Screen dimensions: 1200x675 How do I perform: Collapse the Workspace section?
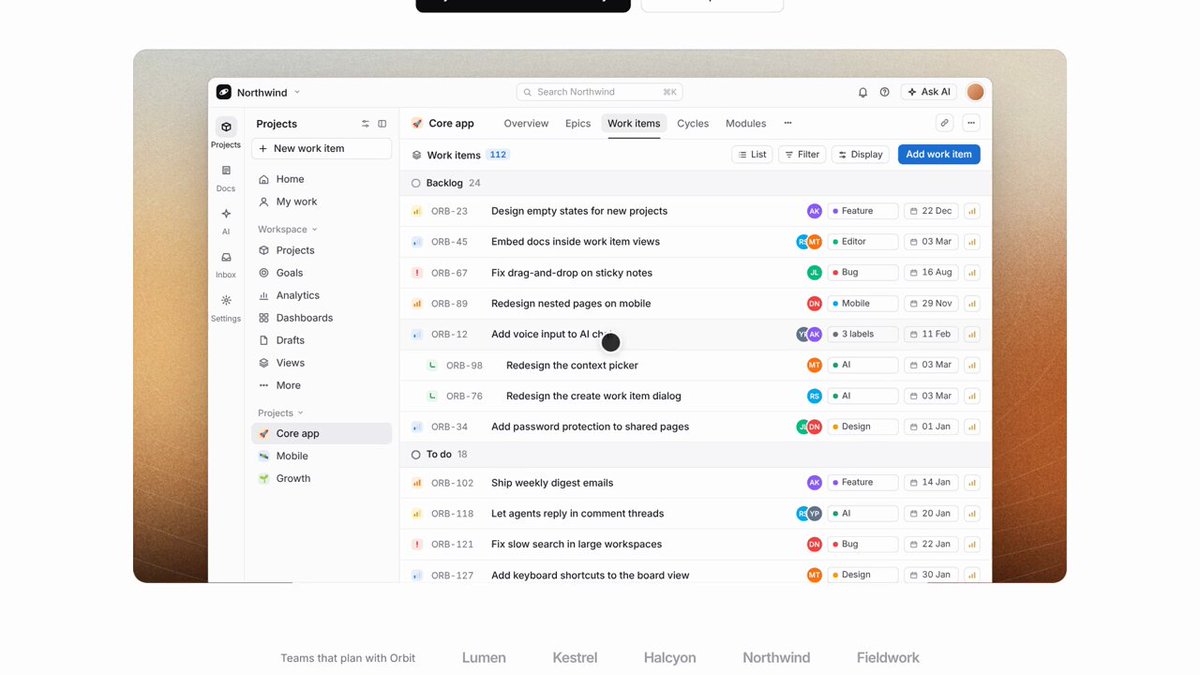point(287,229)
